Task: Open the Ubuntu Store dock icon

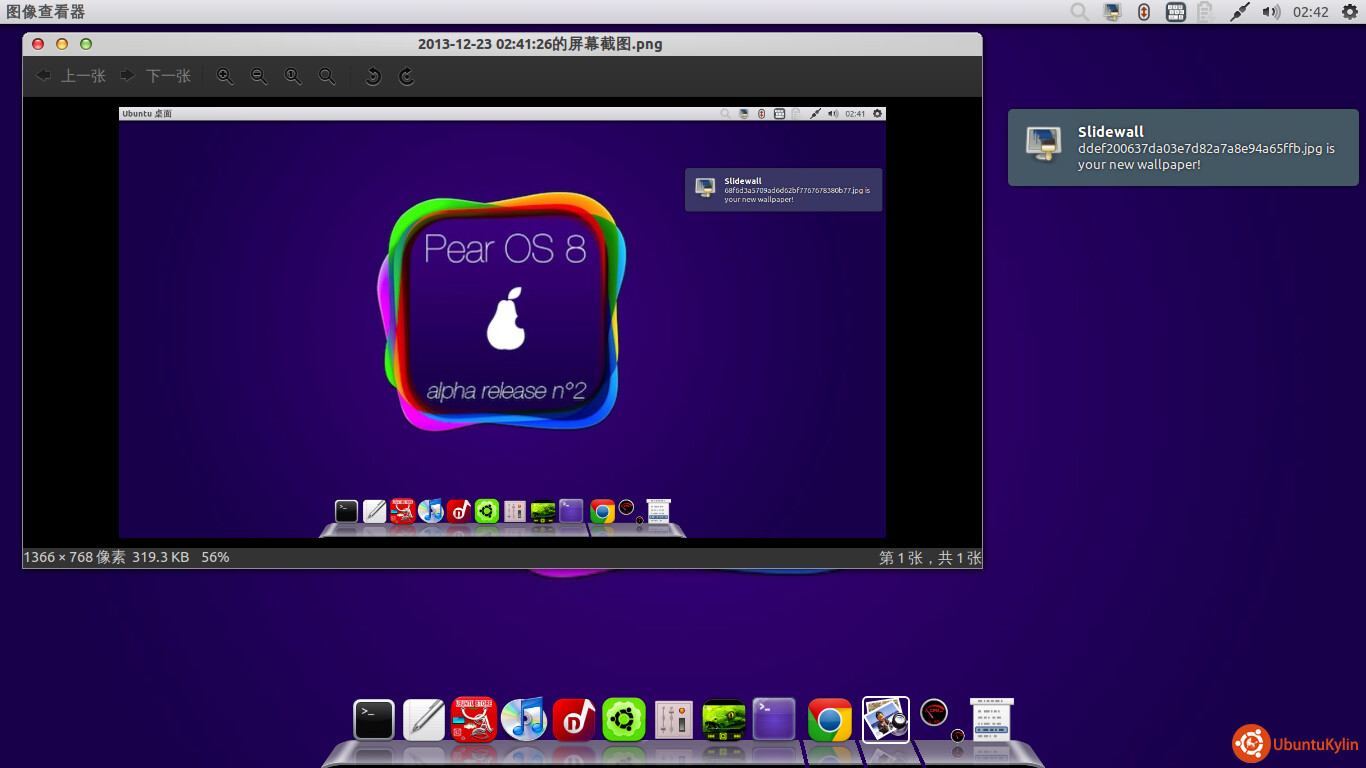Action: pyautogui.click(x=474, y=719)
